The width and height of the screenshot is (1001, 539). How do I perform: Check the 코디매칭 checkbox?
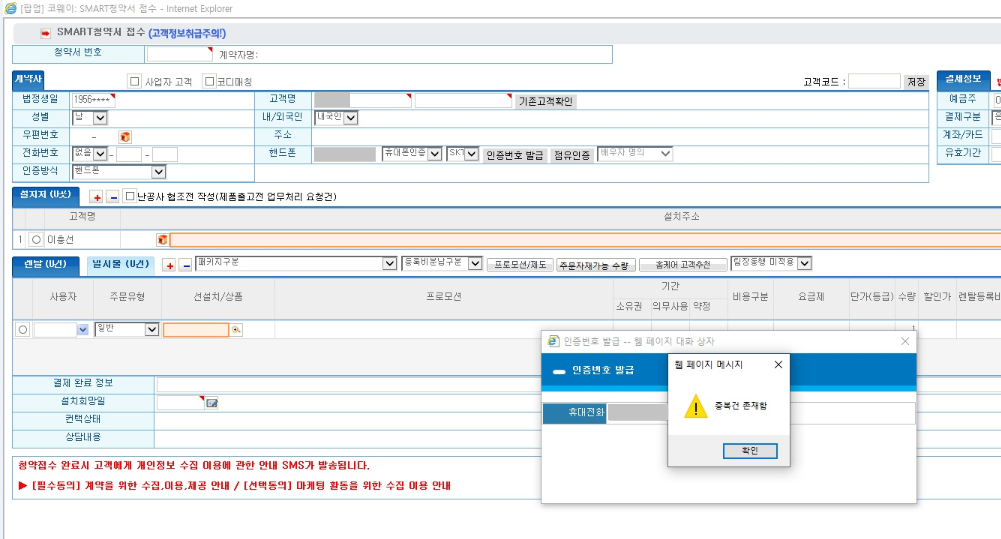[x=209, y=81]
